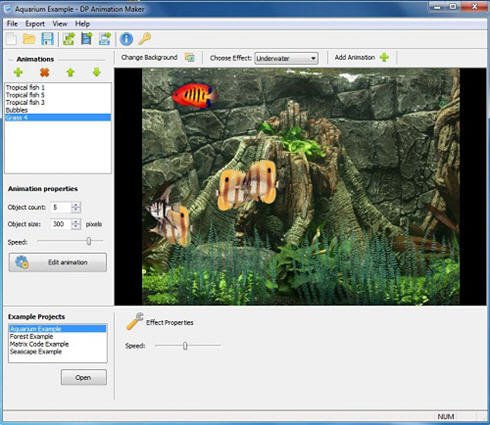Open a project with the folder icon

pos(29,39)
